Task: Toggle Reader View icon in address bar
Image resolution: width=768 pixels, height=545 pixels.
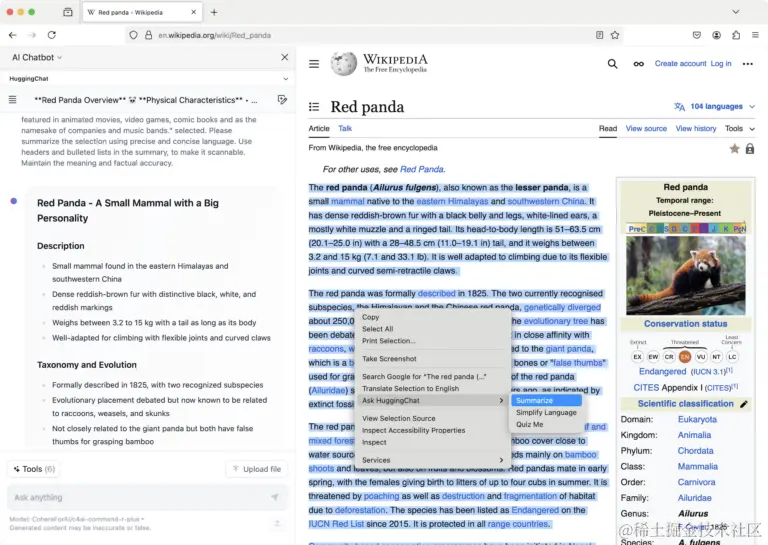Action: click(x=599, y=35)
